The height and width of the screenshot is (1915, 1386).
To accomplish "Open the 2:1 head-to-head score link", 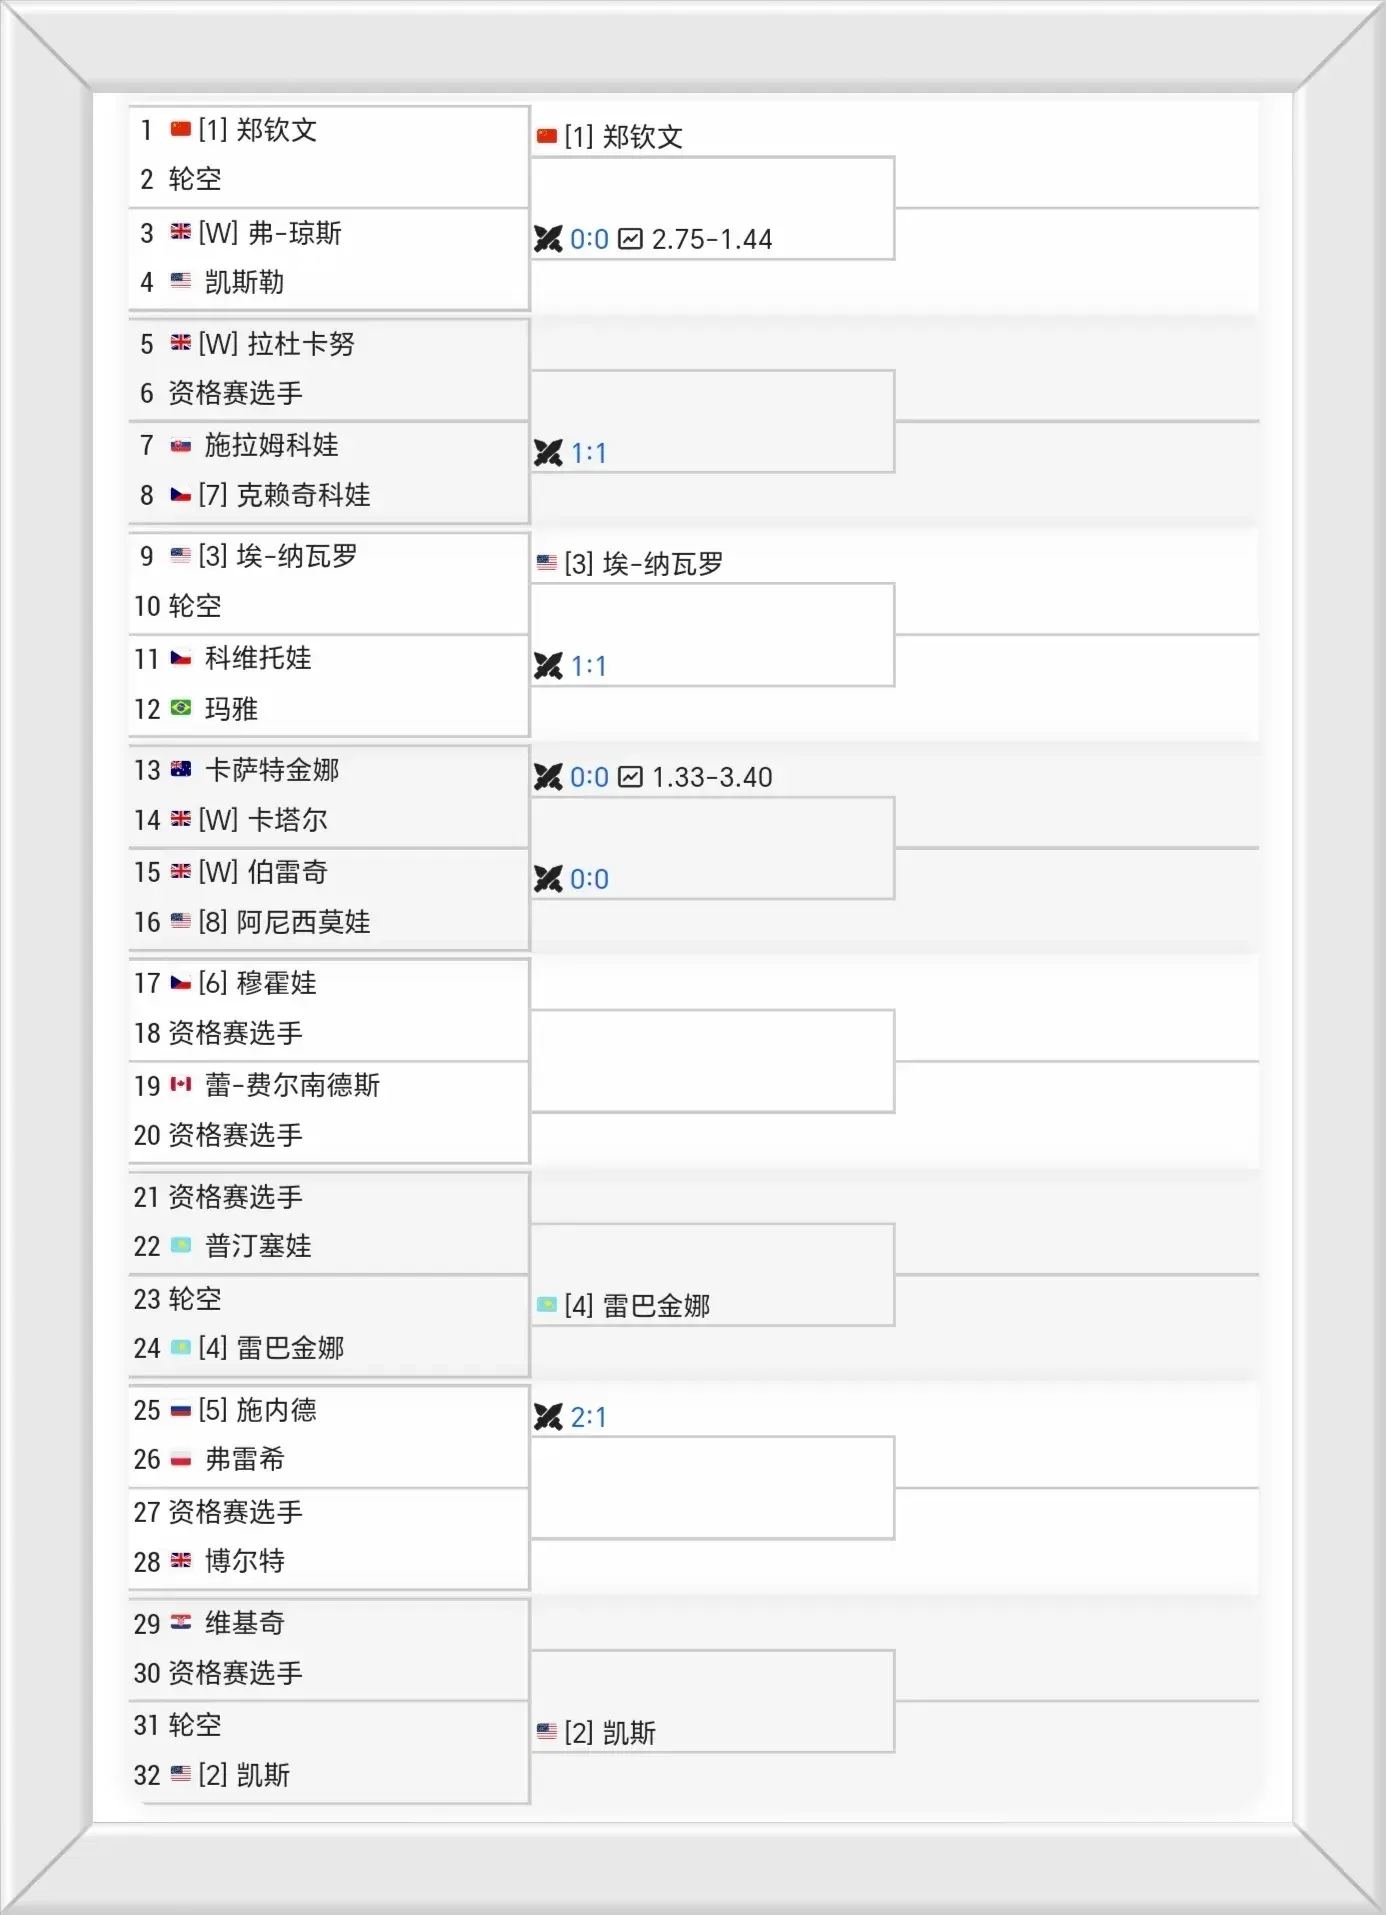I will (x=588, y=1417).
